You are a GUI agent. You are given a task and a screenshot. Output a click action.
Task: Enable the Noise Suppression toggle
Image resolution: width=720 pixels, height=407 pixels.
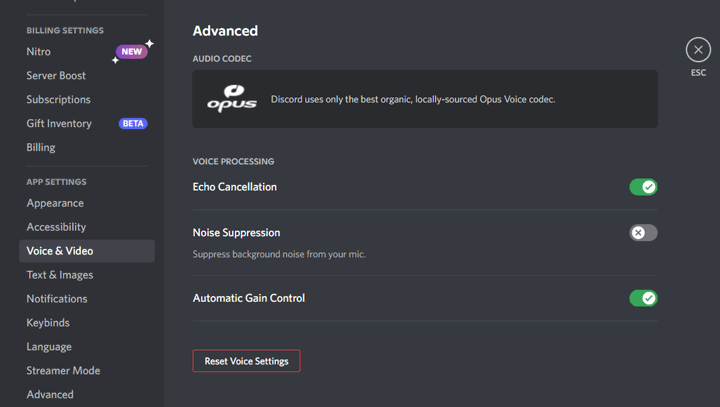pyautogui.click(x=643, y=233)
